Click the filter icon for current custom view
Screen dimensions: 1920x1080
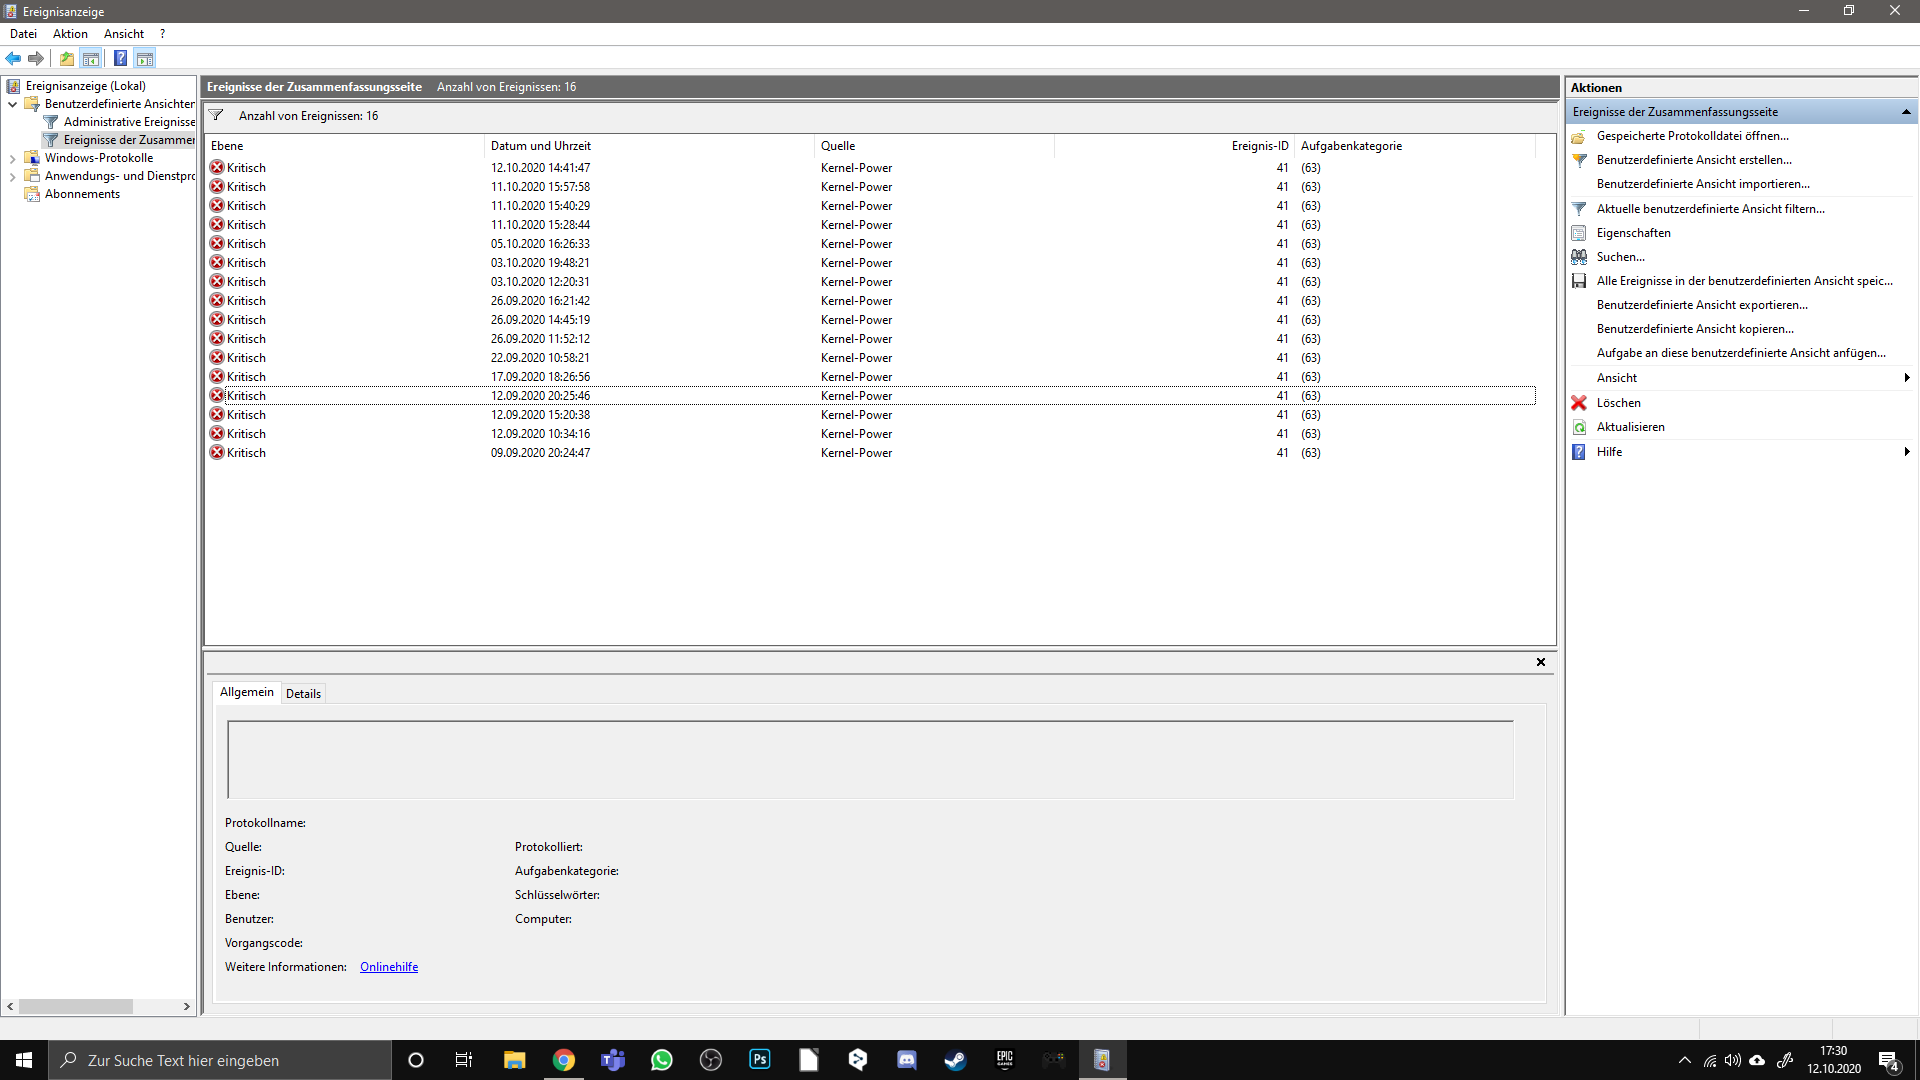tap(1579, 209)
